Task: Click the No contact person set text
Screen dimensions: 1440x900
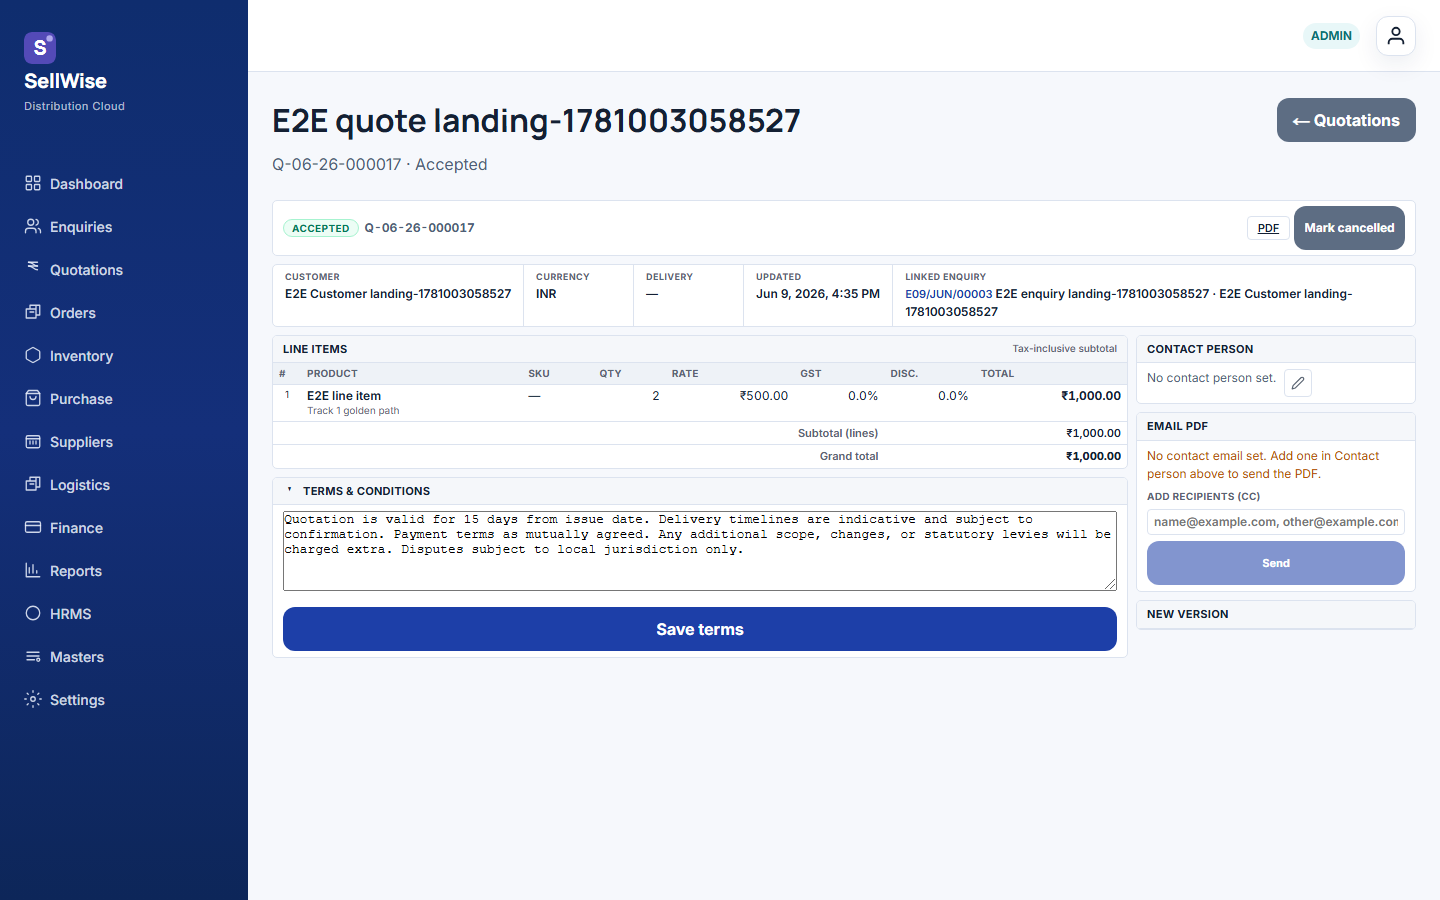Action: click(1212, 378)
